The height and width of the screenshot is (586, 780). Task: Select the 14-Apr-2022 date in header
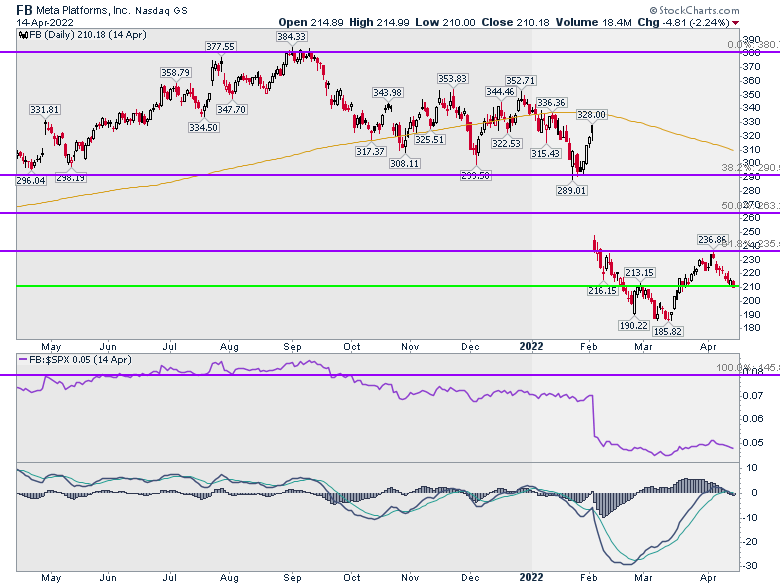tap(45, 22)
